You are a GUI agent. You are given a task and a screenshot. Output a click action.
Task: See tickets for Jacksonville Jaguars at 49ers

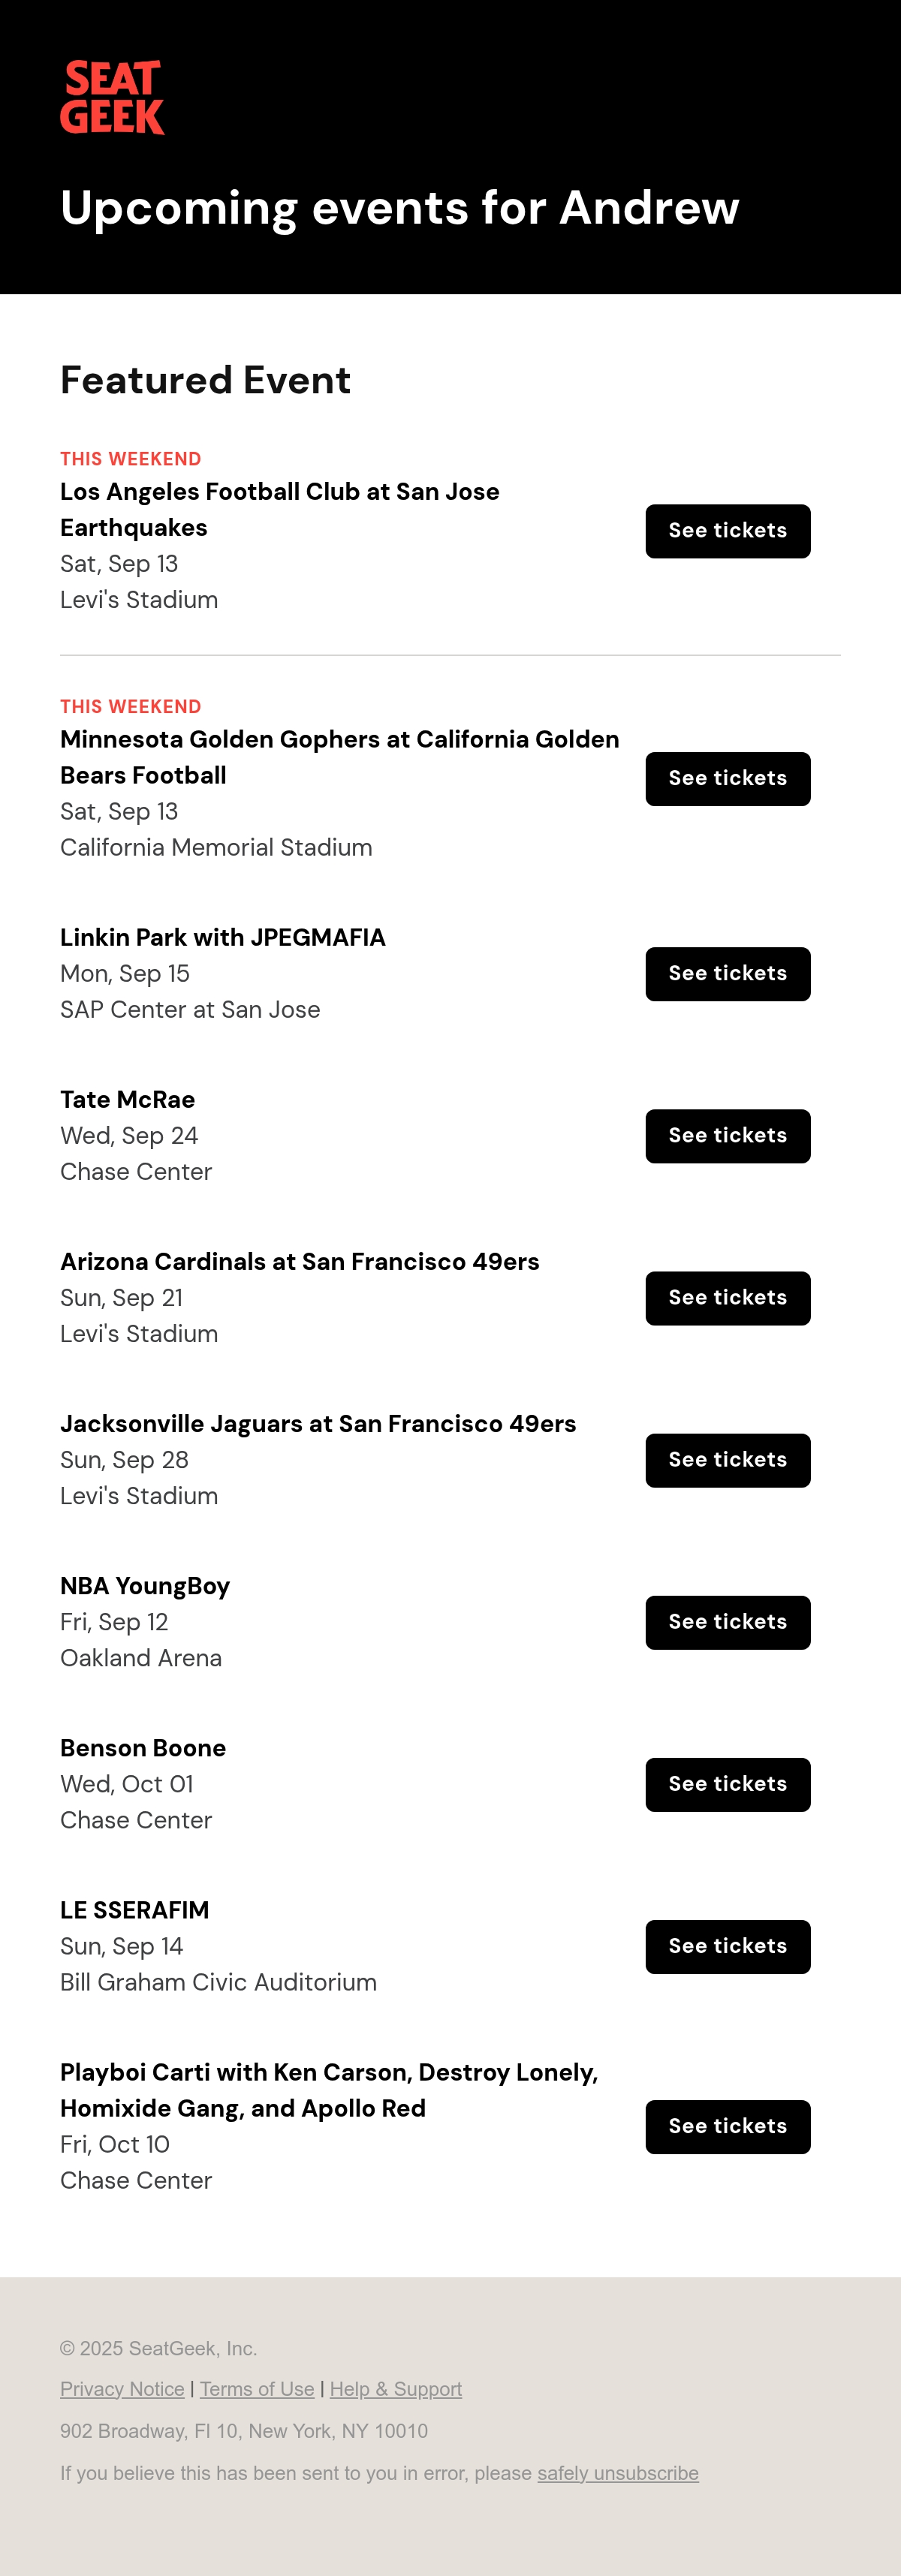pyautogui.click(x=727, y=1460)
